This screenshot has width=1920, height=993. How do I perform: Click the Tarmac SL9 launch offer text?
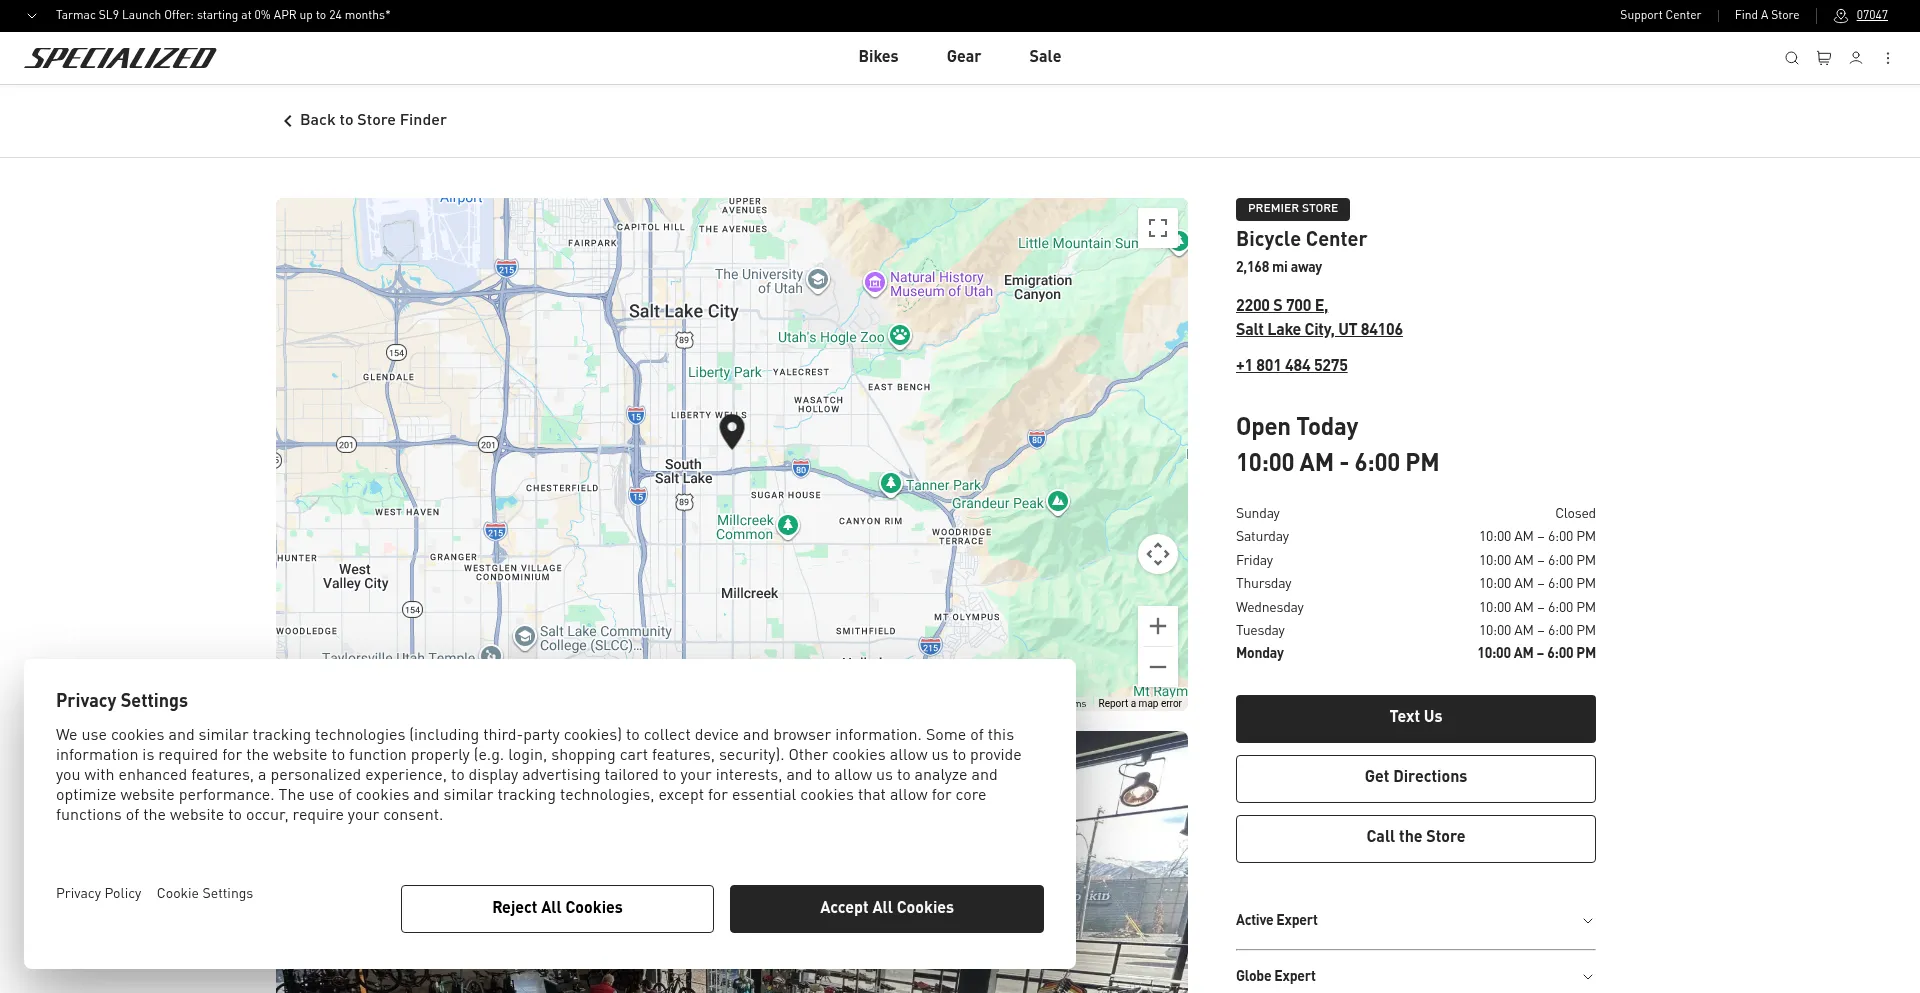[x=223, y=15]
